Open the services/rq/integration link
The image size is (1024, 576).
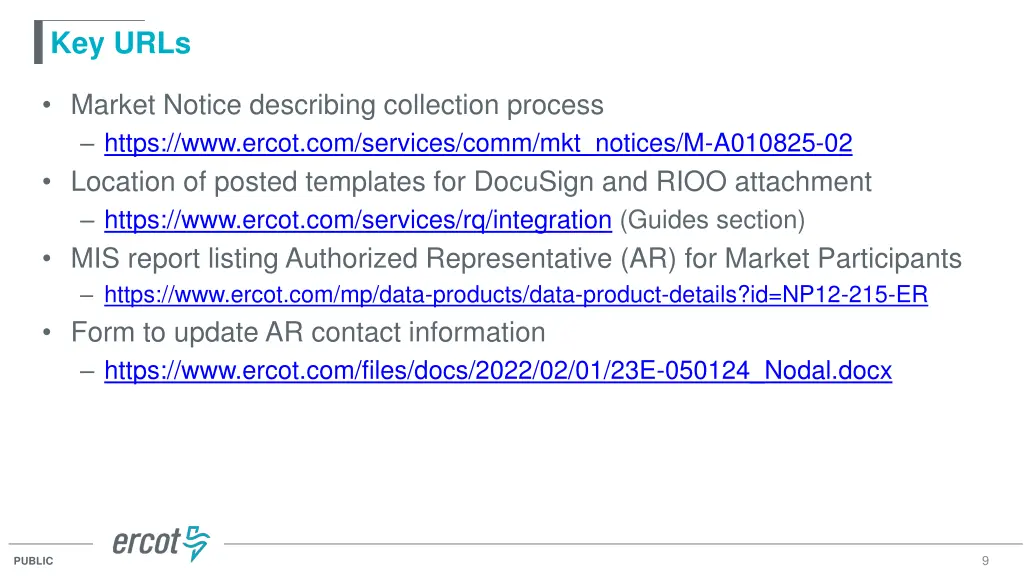coord(358,220)
